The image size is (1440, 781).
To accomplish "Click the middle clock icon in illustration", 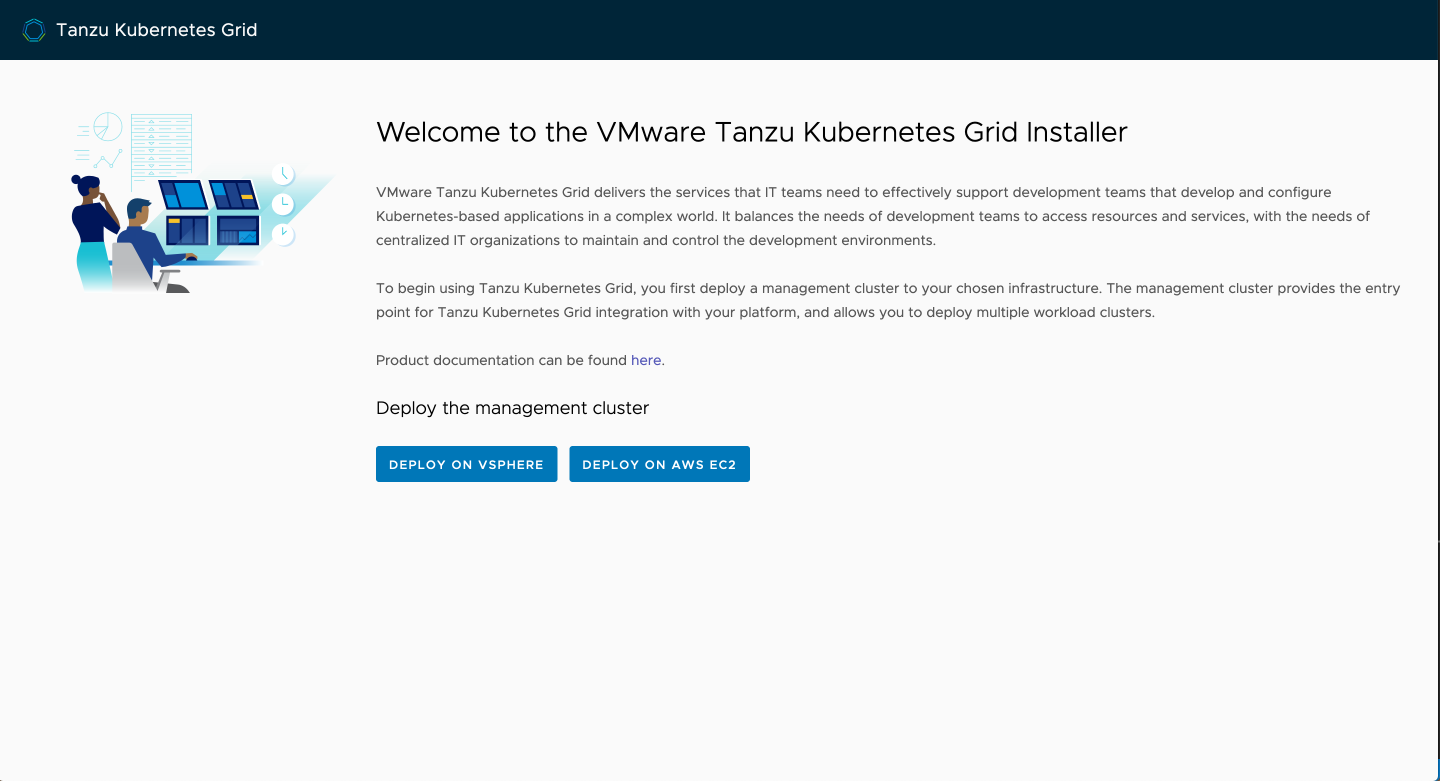I will coord(284,205).
